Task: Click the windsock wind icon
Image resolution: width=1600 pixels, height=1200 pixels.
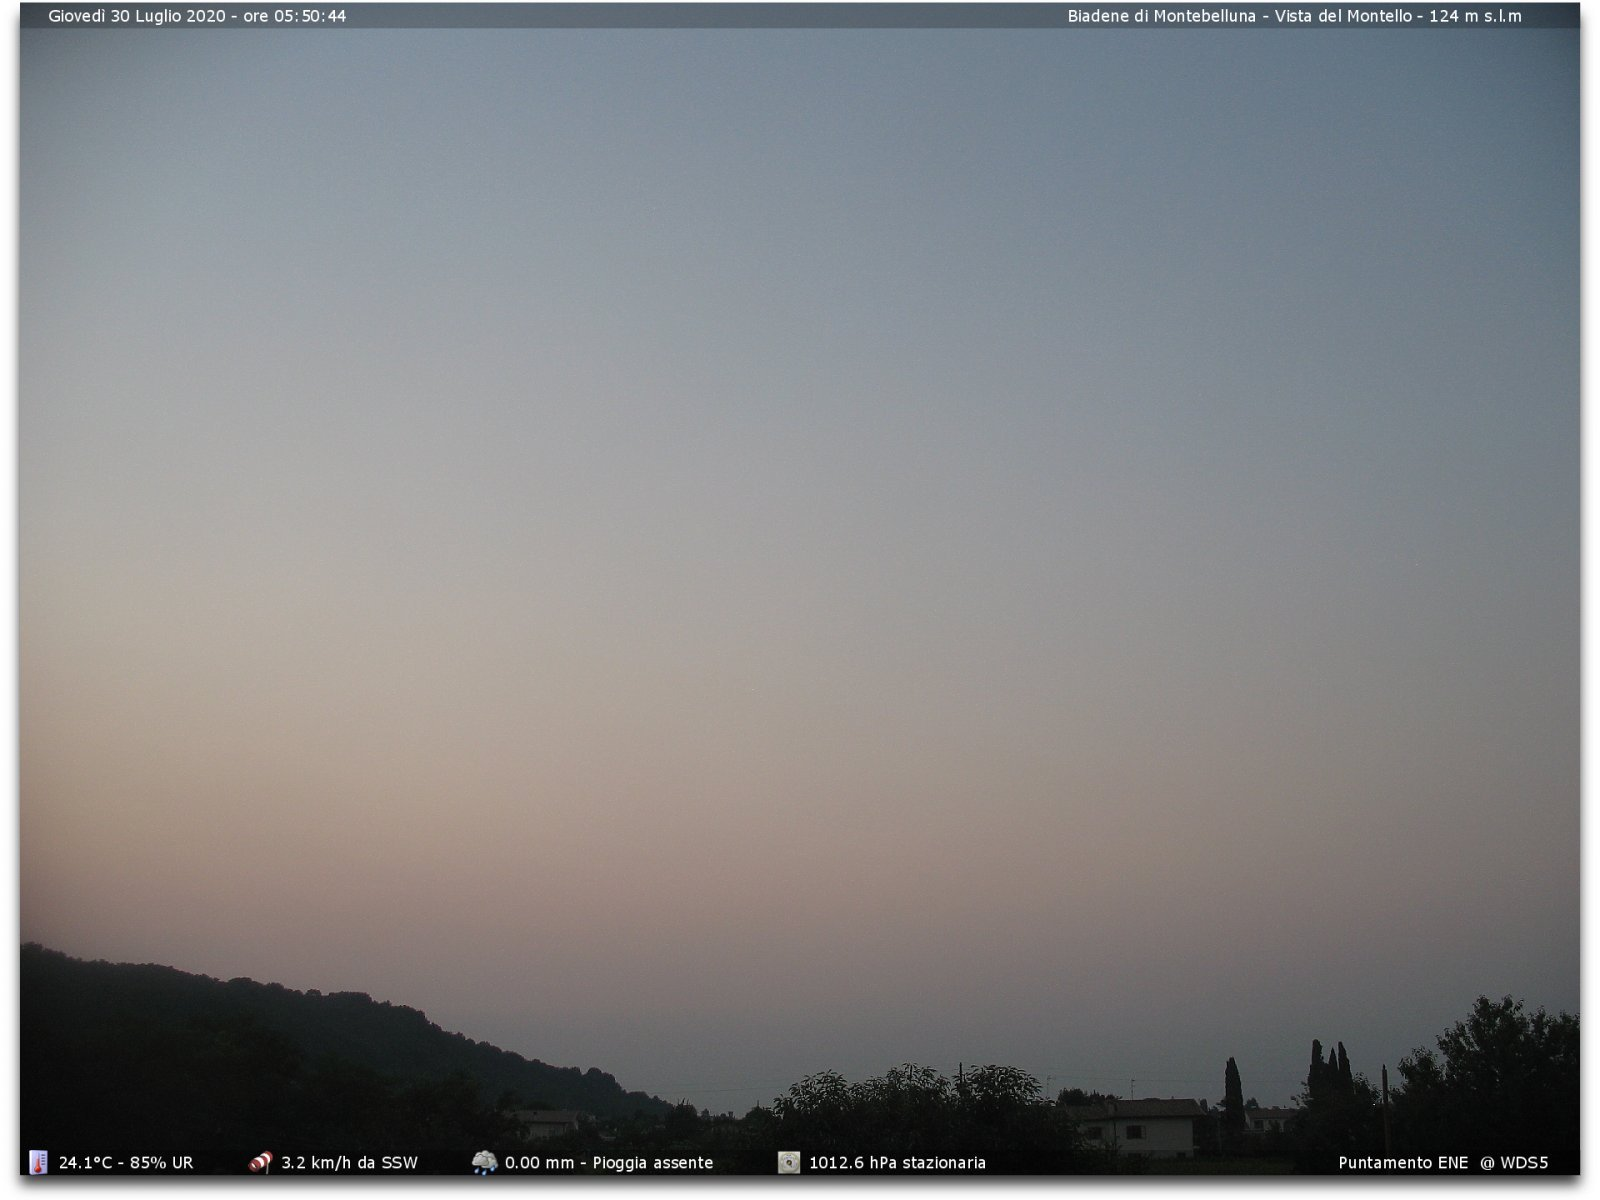Action: [261, 1162]
